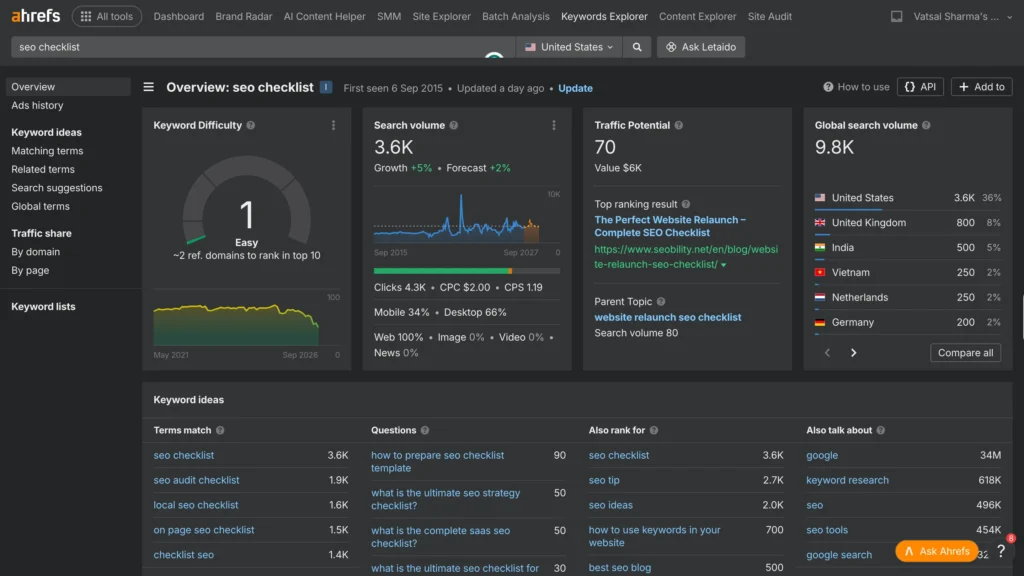Select Matching terms in sidebar

(47, 151)
